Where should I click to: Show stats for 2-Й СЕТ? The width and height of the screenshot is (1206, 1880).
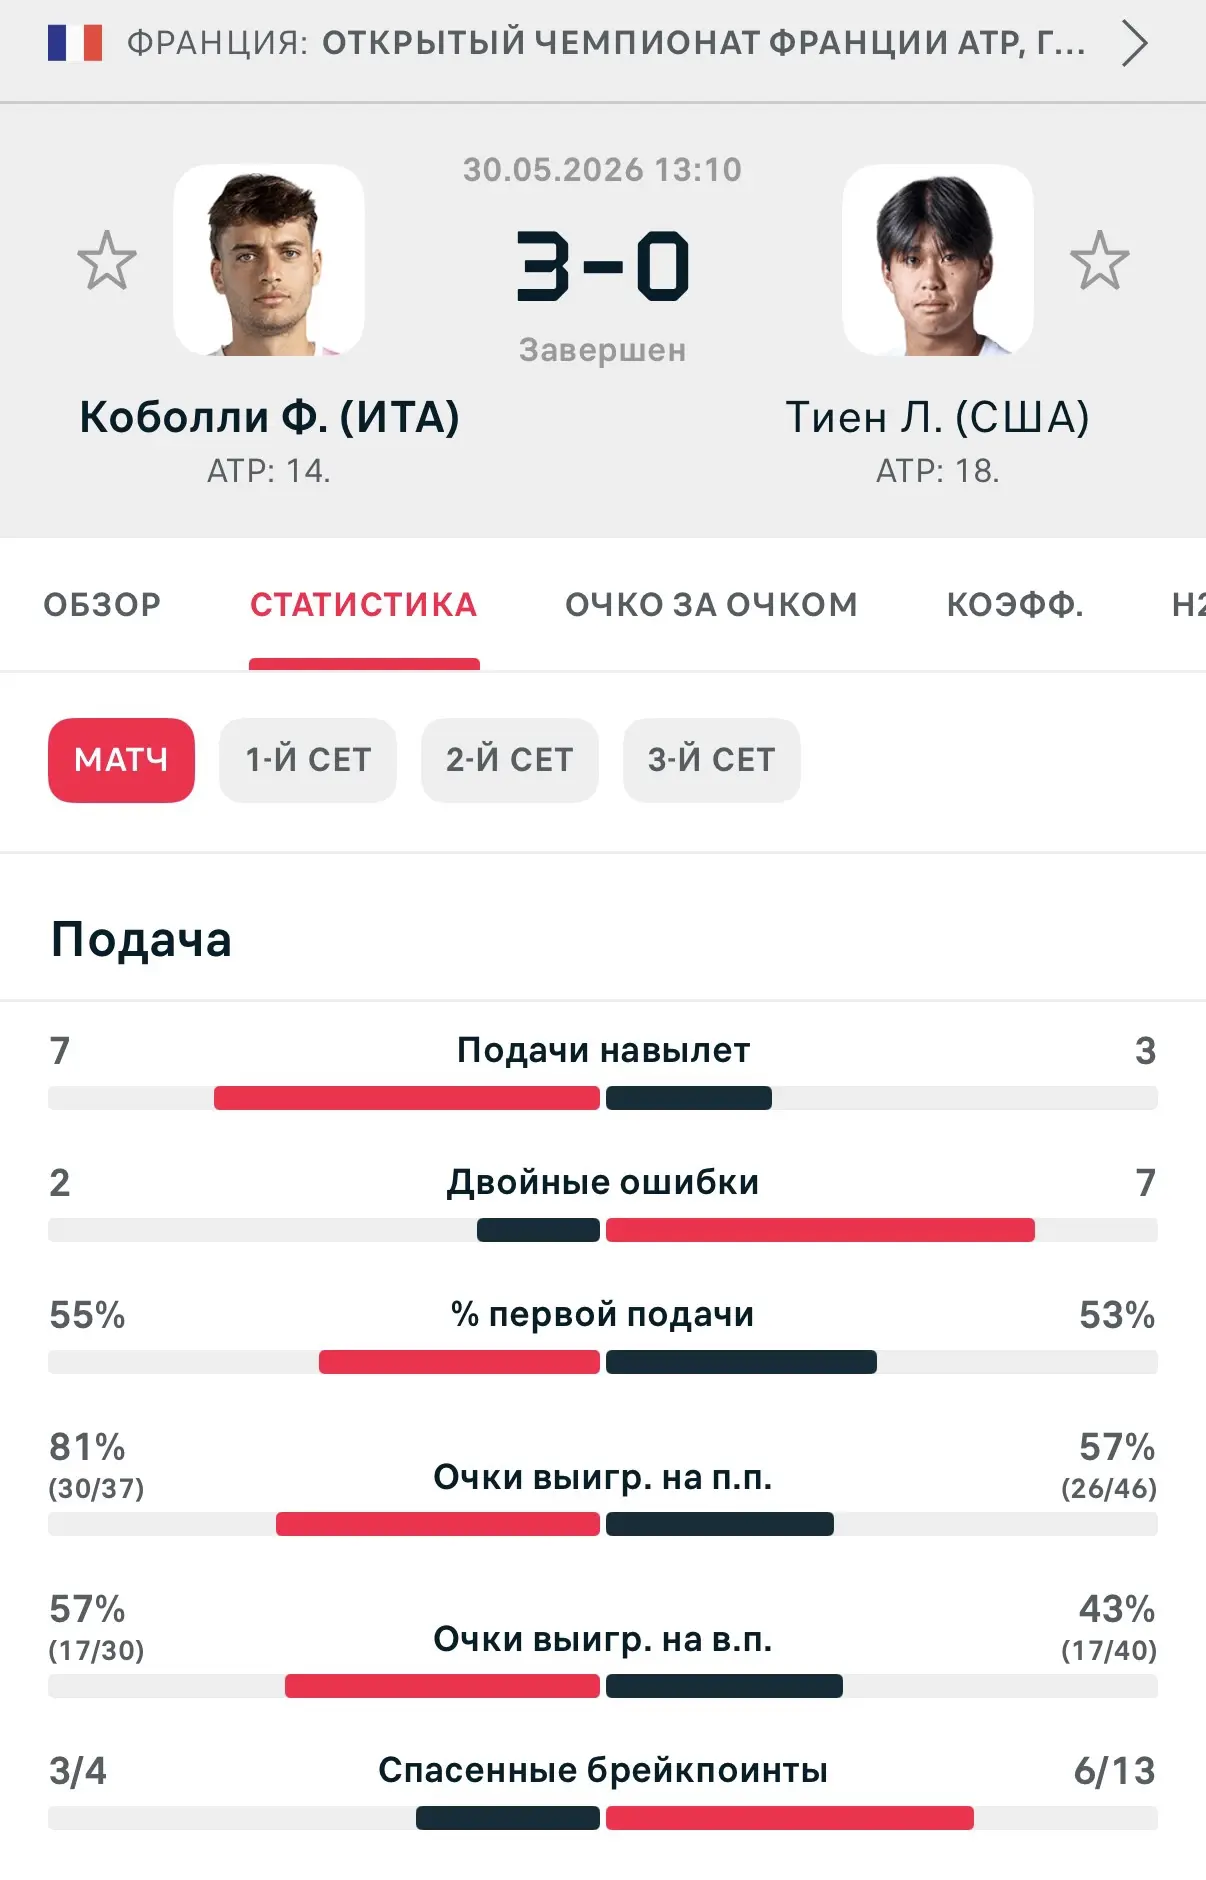(x=510, y=760)
